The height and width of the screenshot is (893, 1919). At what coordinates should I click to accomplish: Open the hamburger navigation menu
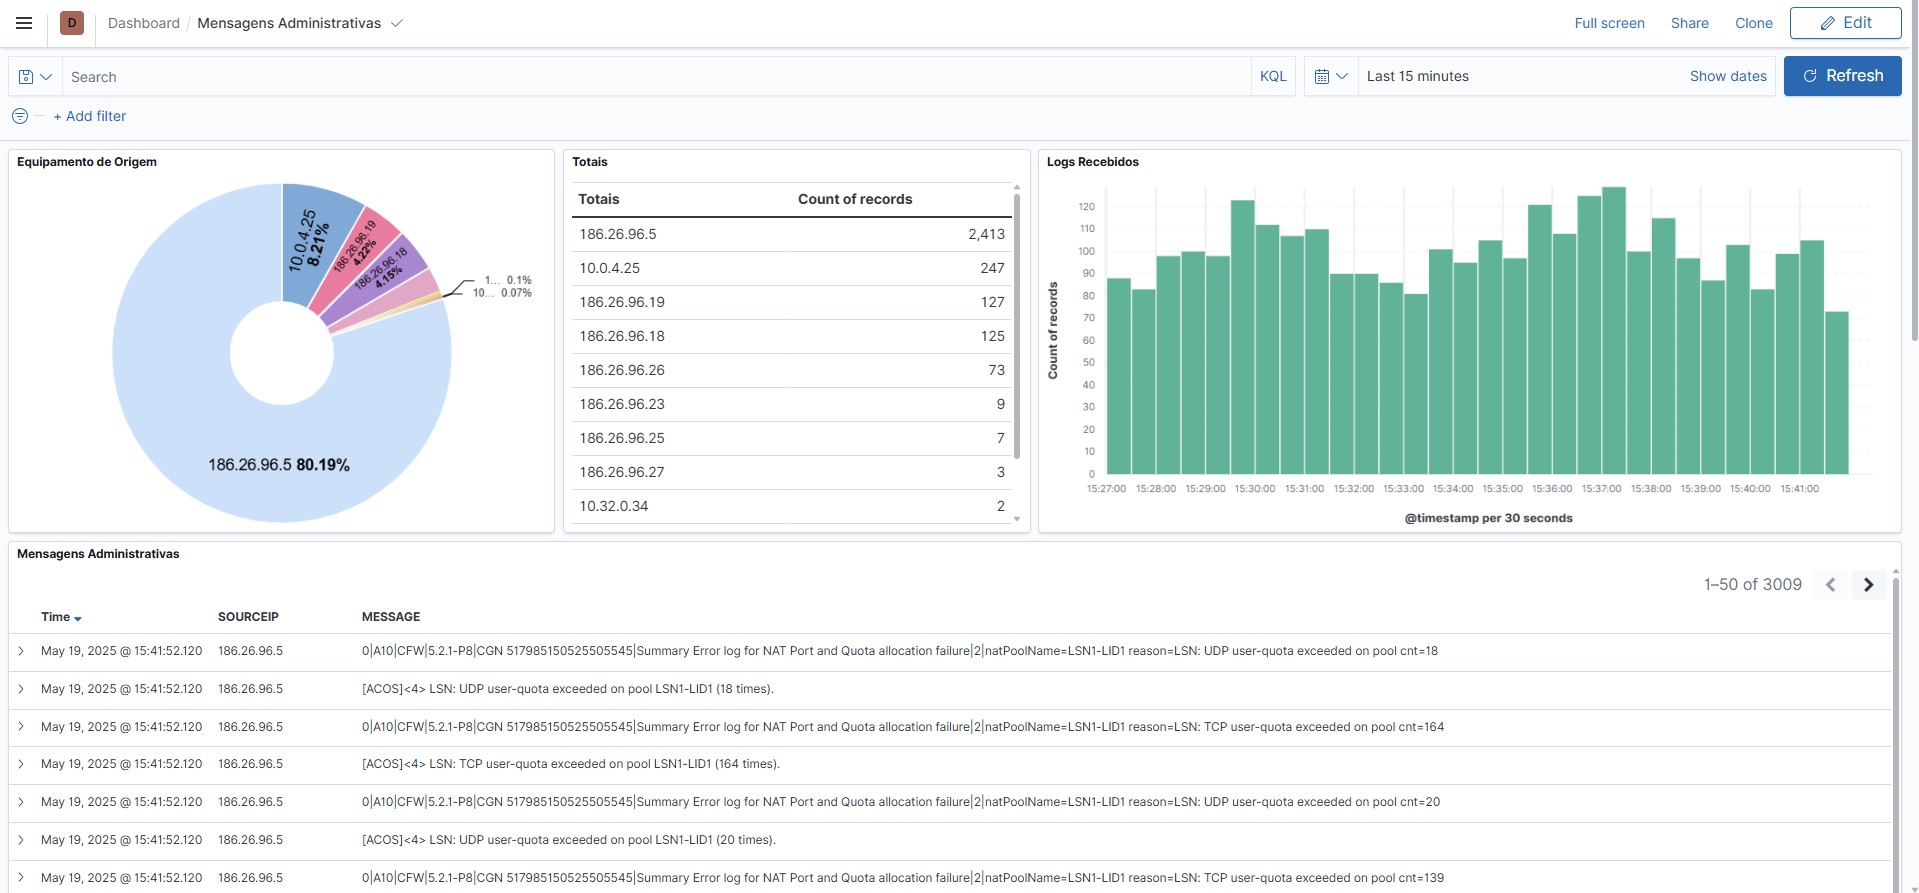[x=24, y=23]
